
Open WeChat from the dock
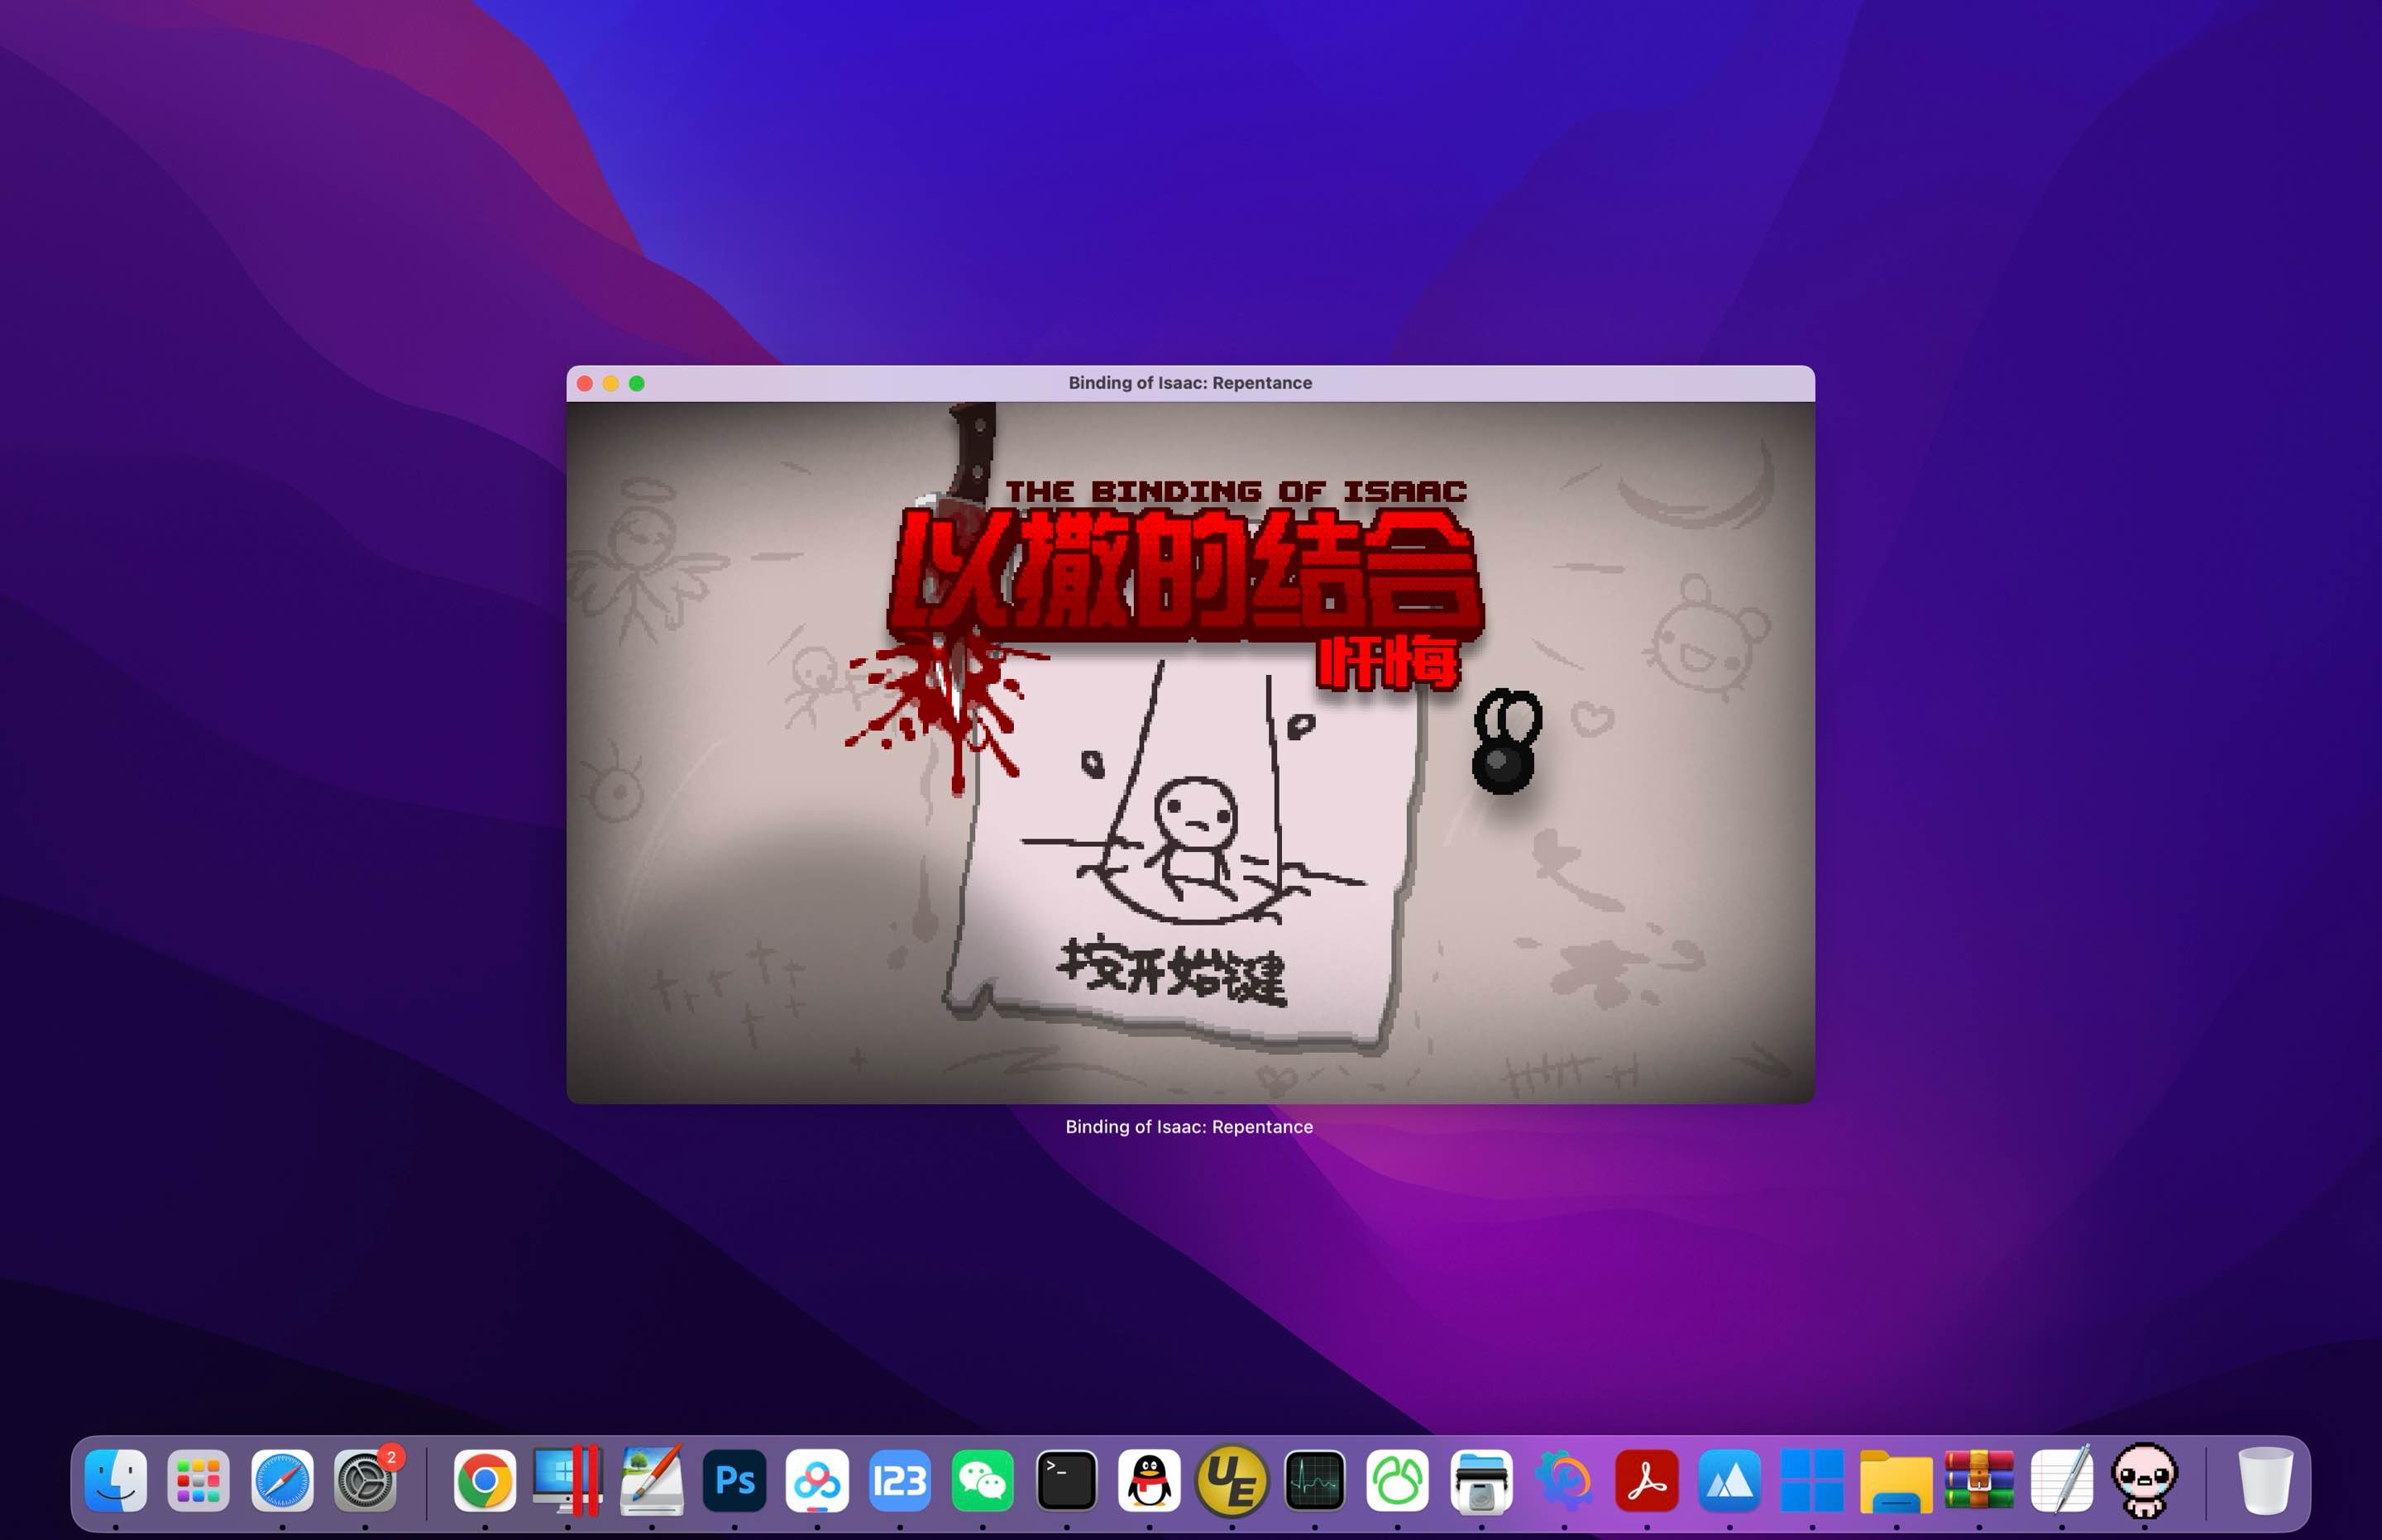coord(983,1480)
